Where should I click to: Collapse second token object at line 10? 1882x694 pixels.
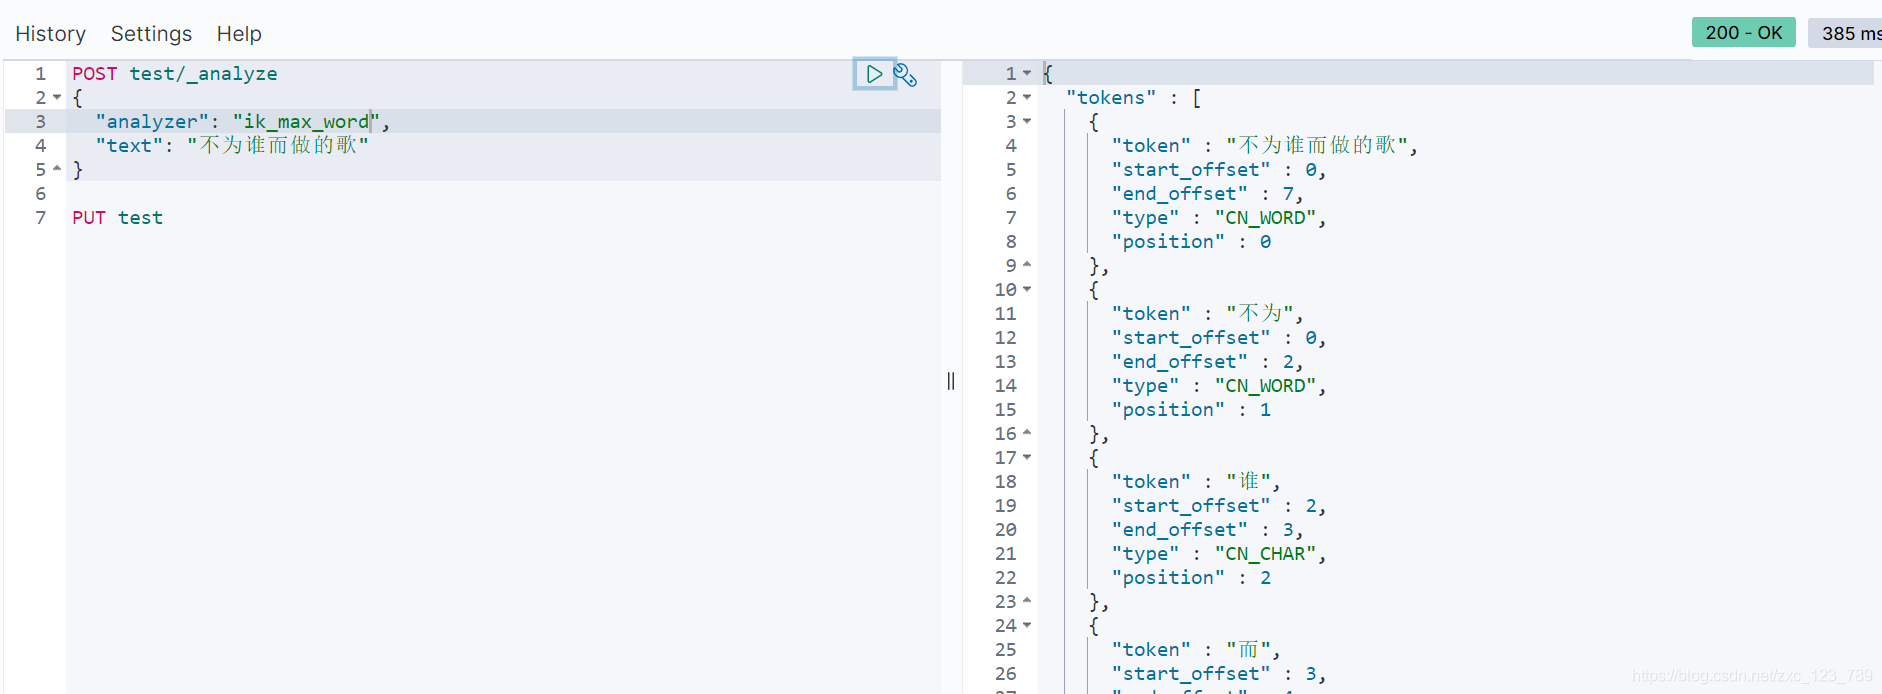click(x=1027, y=290)
